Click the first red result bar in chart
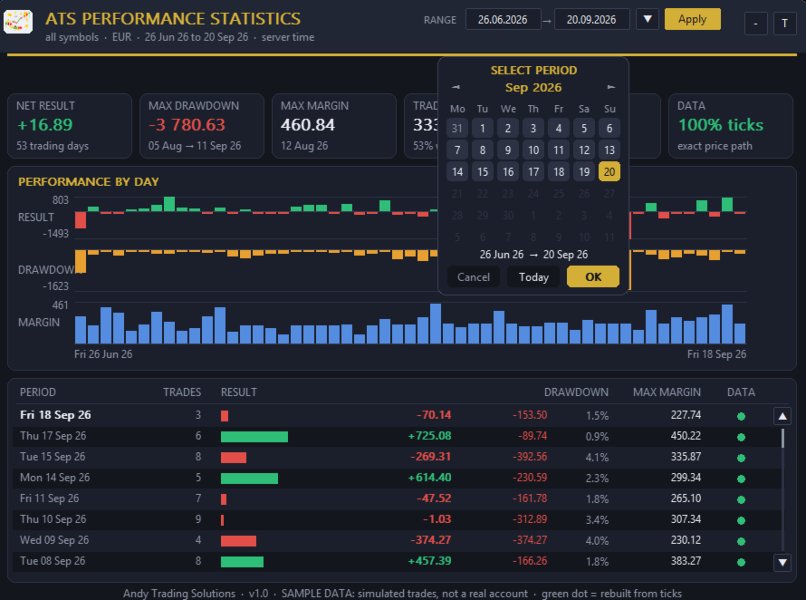This screenshot has width=806, height=600. 80,220
